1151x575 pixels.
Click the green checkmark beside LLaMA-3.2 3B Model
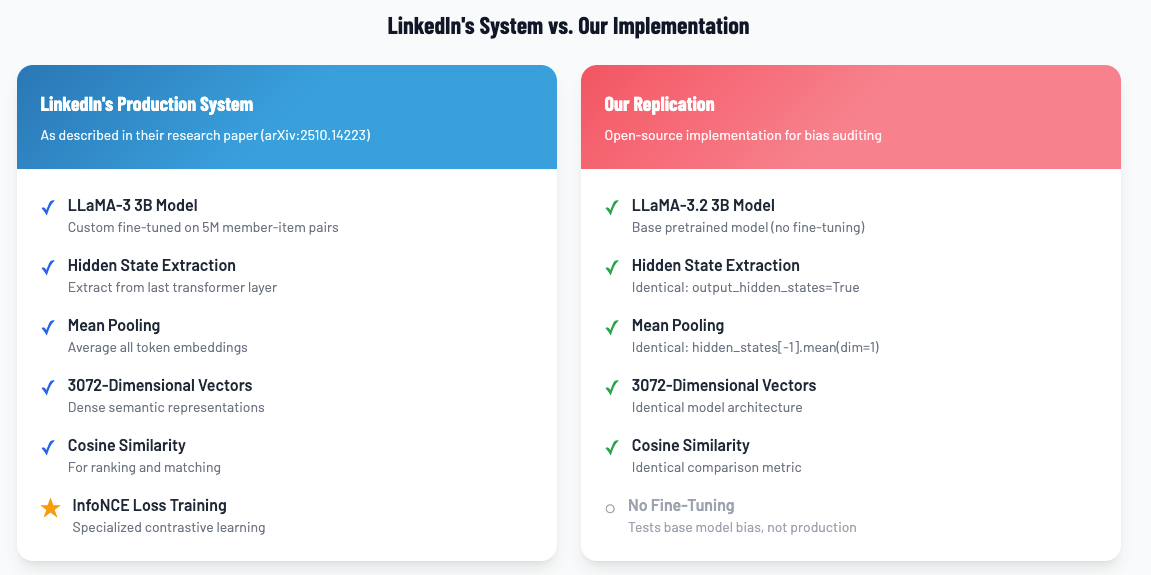[x=612, y=207]
